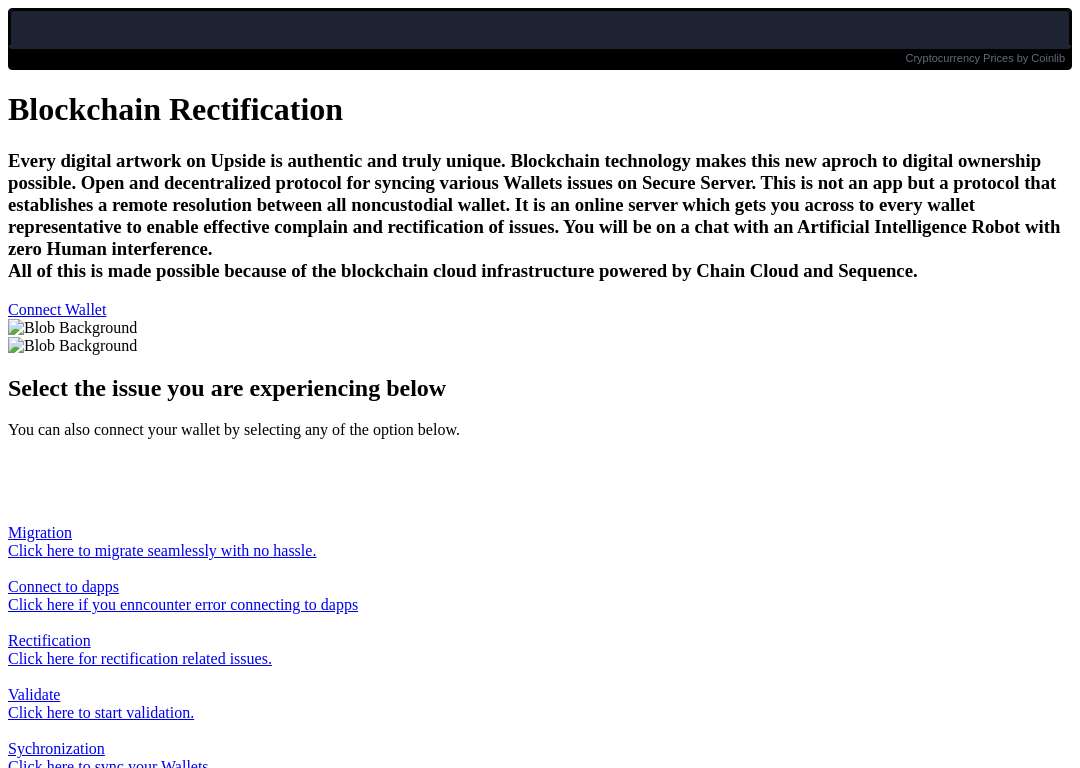Choose 'Click here if you enncounter error connecting to dapps'
This screenshot has height=768, width=1080.
click(x=183, y=605)
